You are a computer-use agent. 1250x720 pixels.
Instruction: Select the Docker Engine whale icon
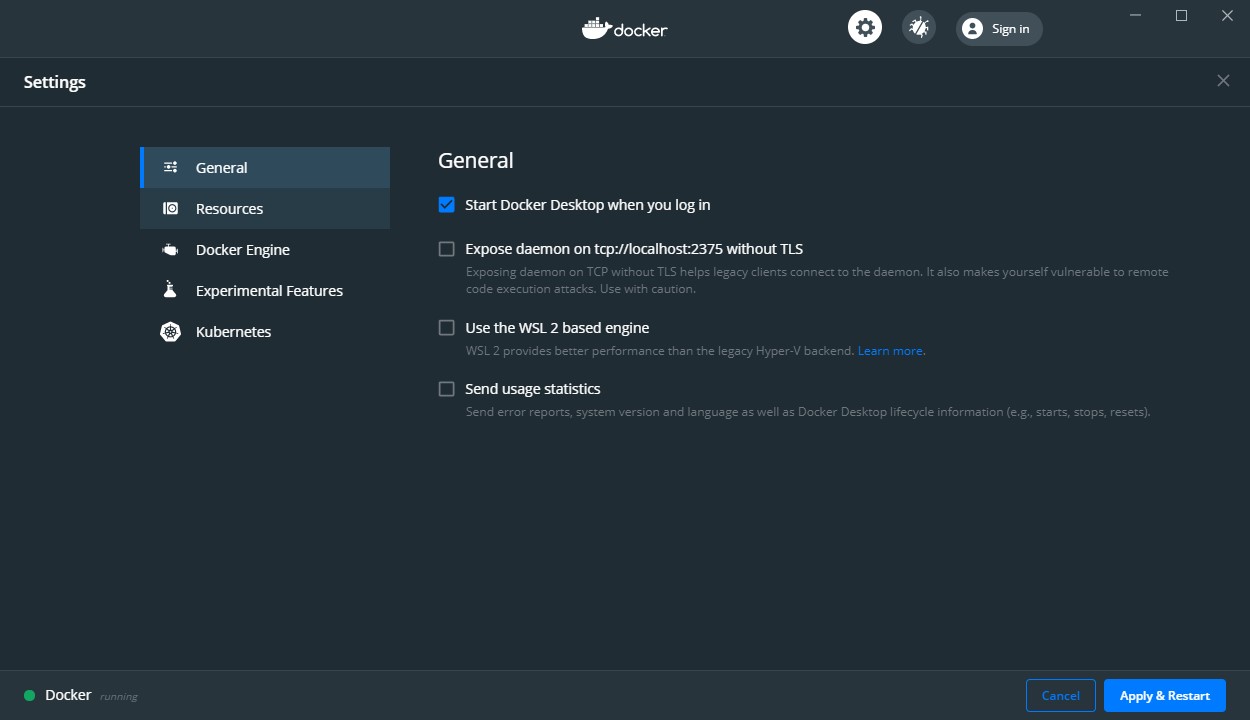[170, 249]
